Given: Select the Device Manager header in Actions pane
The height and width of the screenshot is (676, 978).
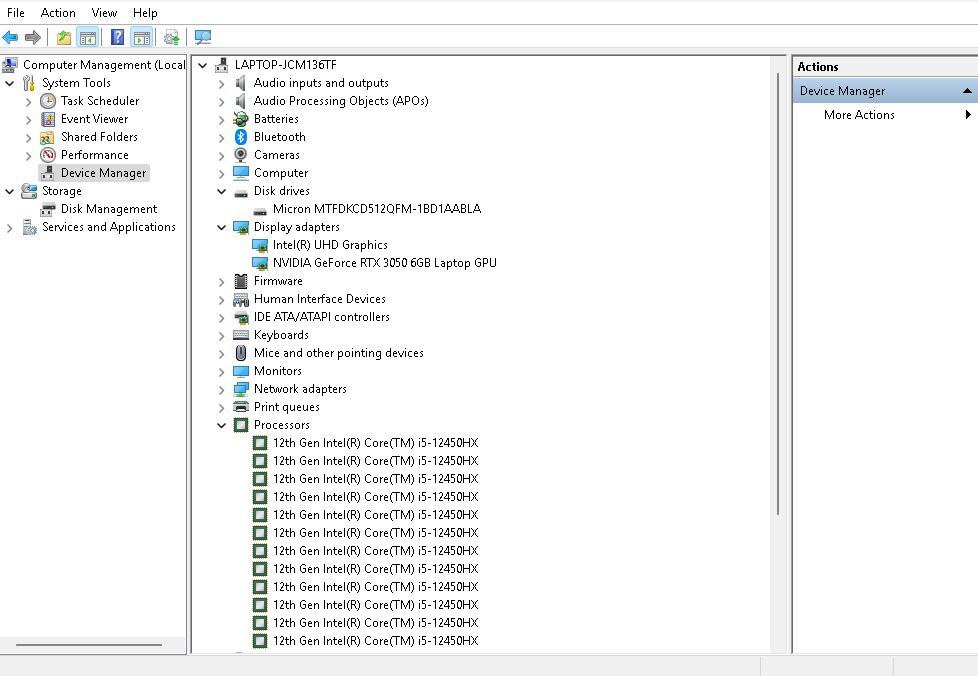Looking at the screenshot, I should click(886, 91).
